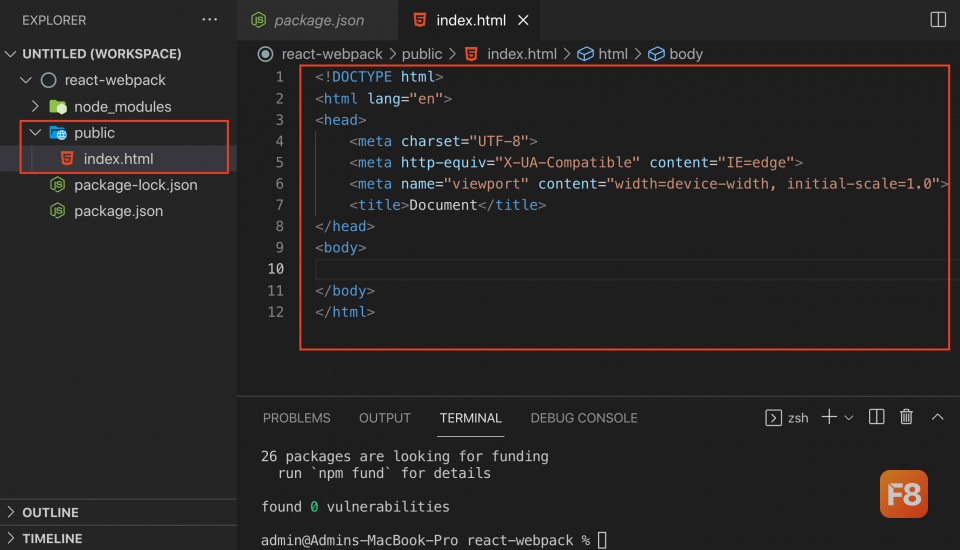Click the public folder globe icon
The image size is (960, 550).
(58, 132)
